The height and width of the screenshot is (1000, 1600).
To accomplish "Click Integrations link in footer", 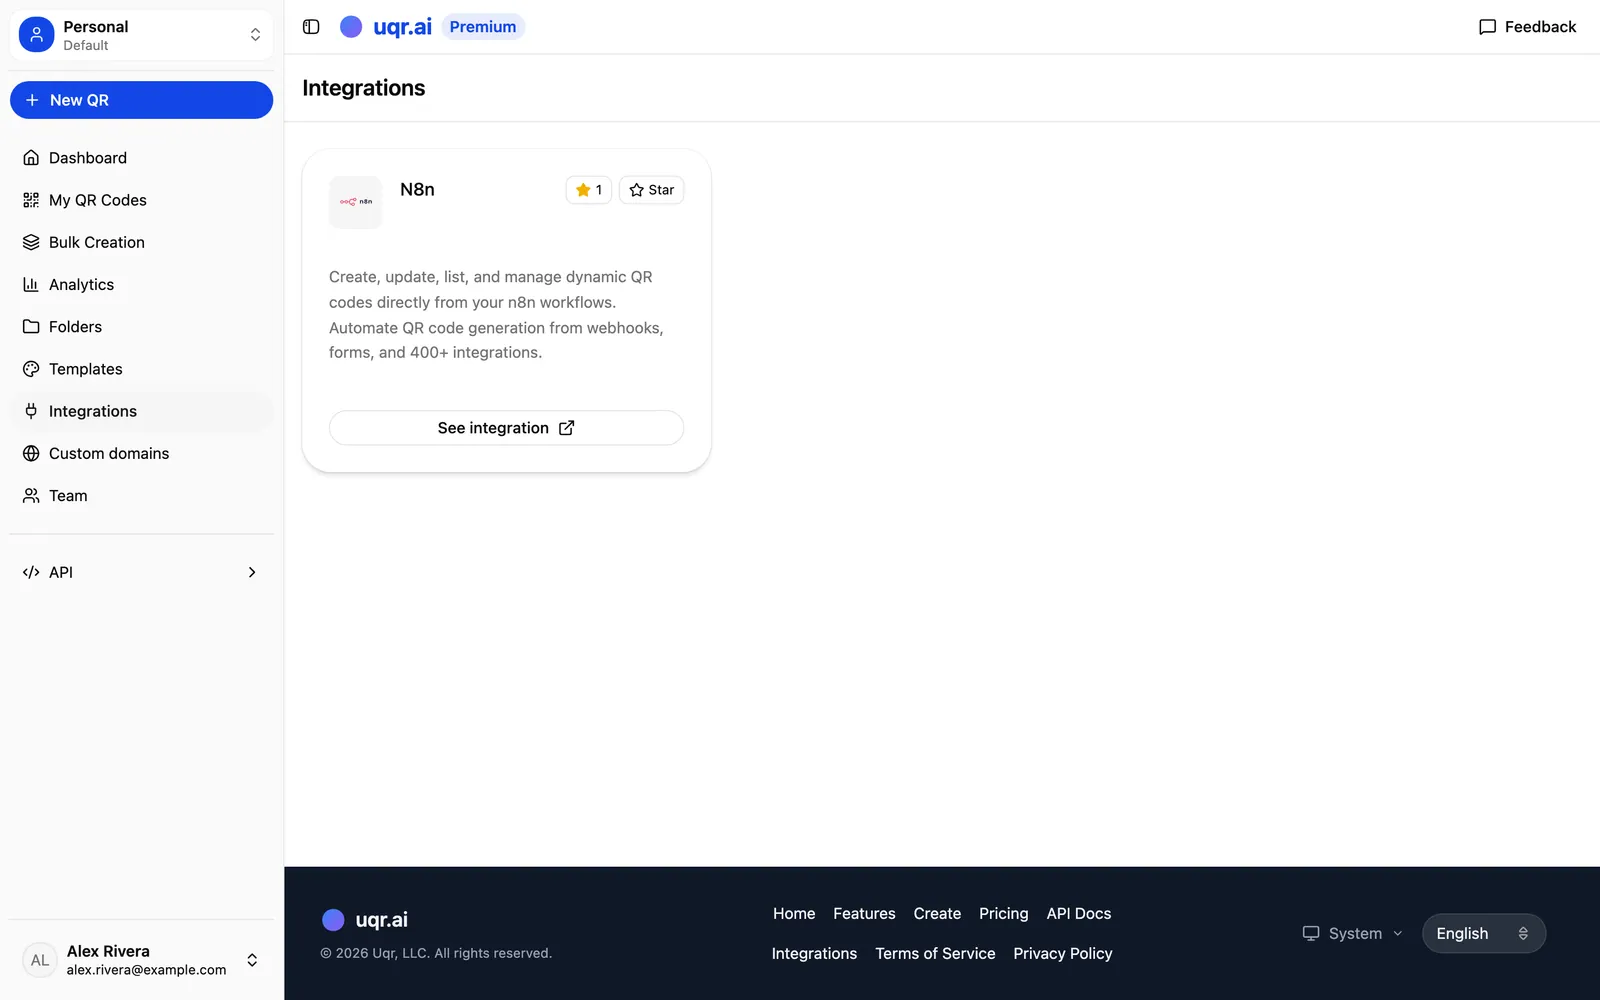I will click(x=814, y=954).
